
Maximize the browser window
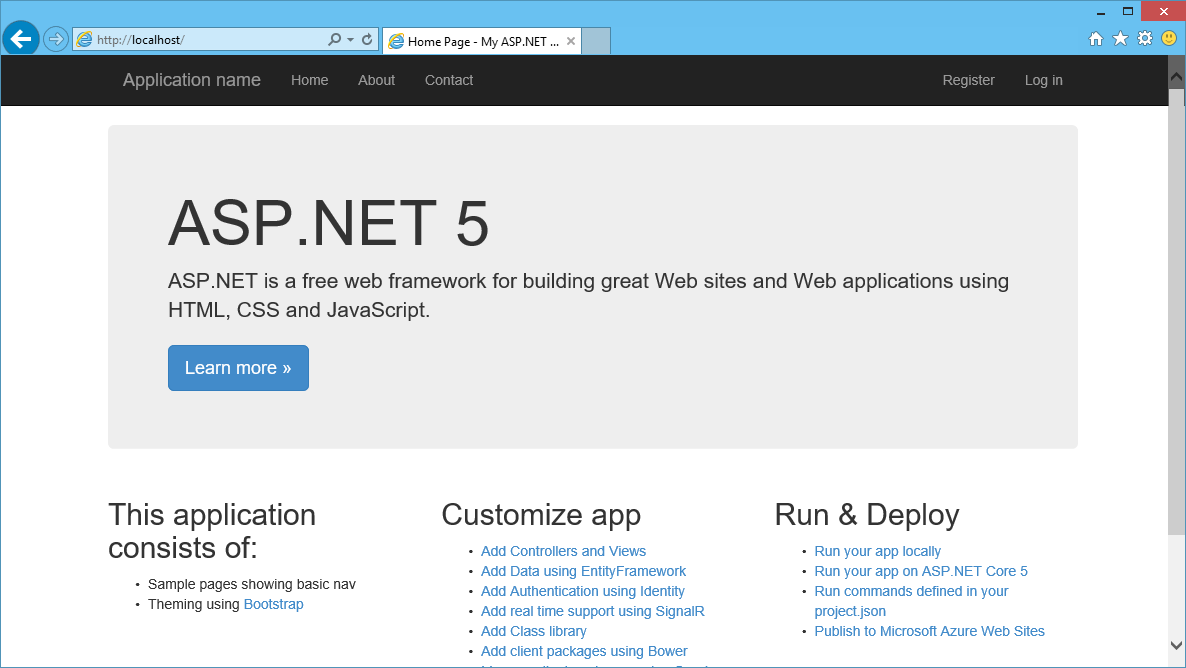[x=1128, y=11]
